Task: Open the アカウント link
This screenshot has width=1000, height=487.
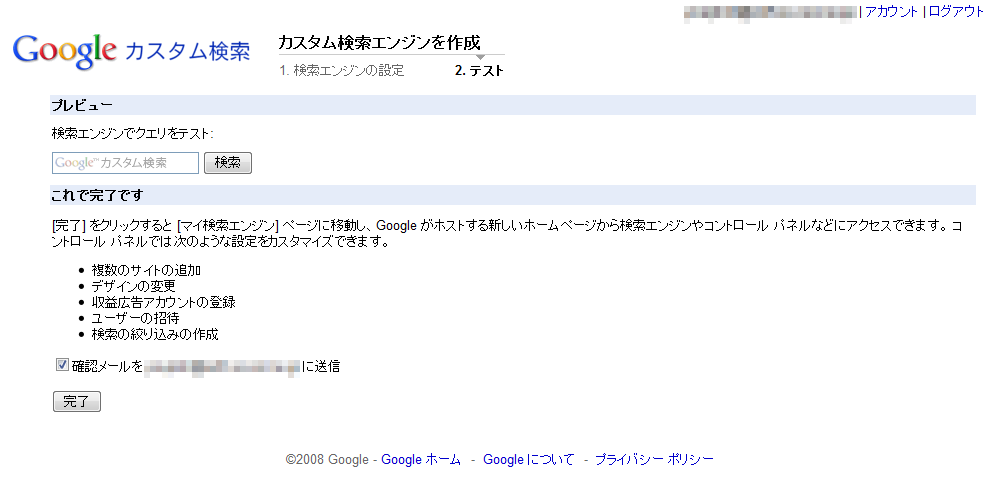Action: 892,11
